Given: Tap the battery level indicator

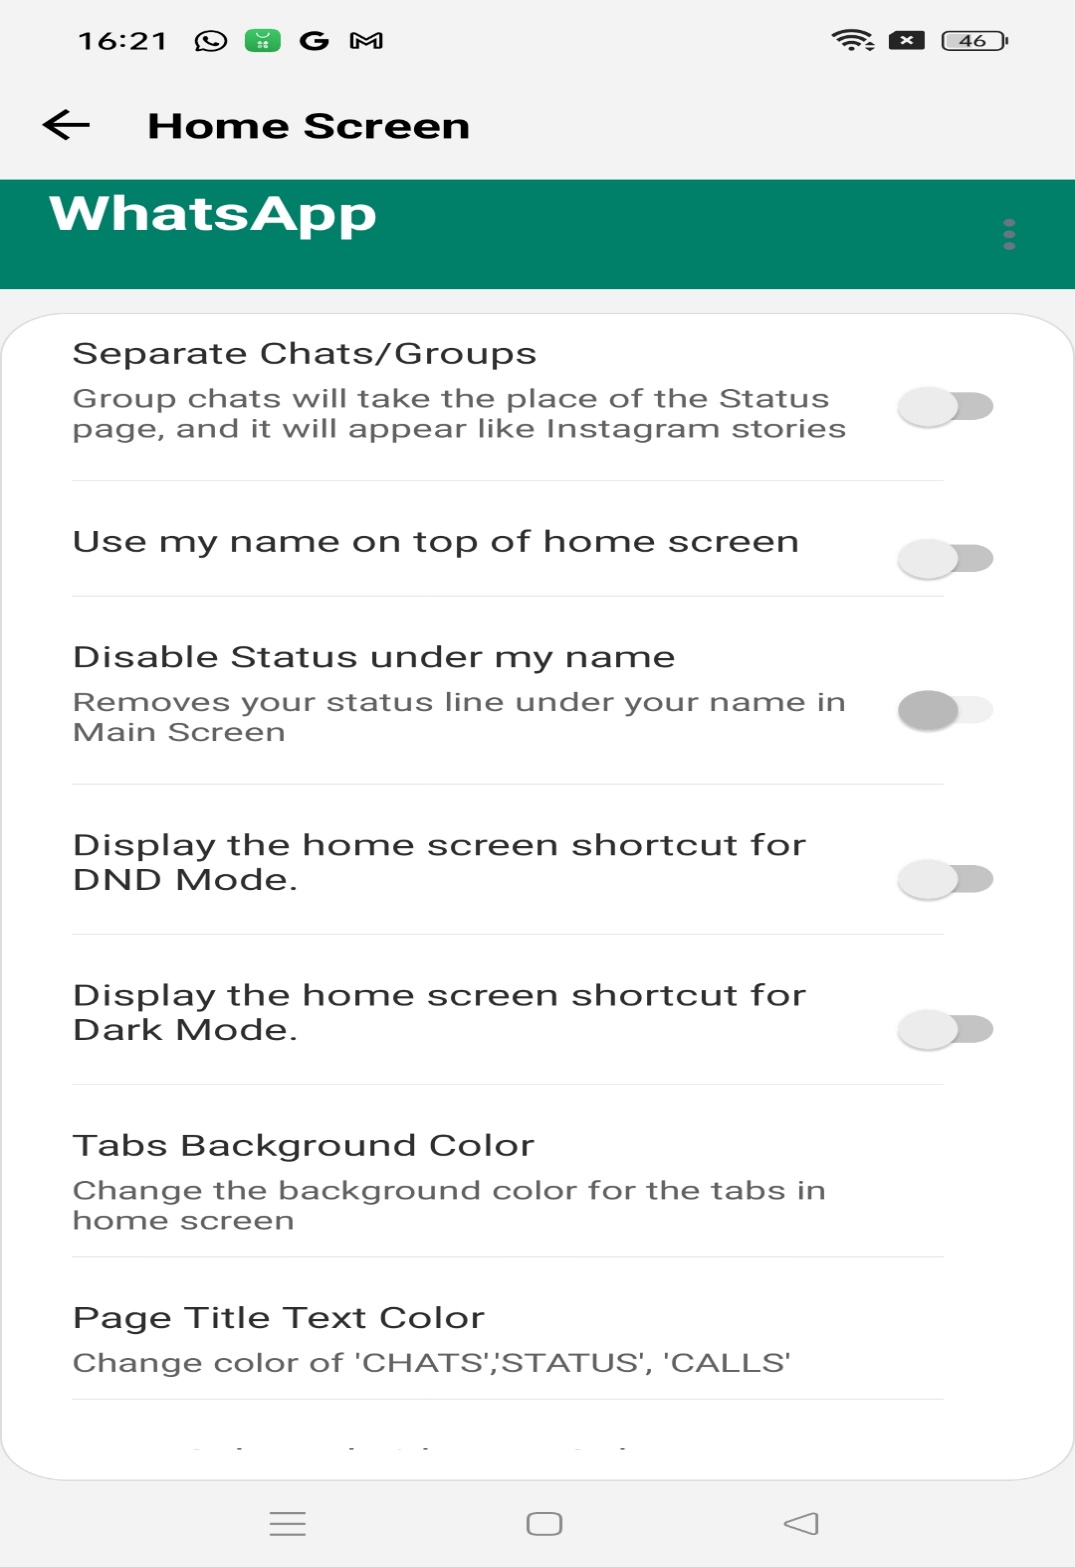Looking at the screenshot, I should pos(974,41).
